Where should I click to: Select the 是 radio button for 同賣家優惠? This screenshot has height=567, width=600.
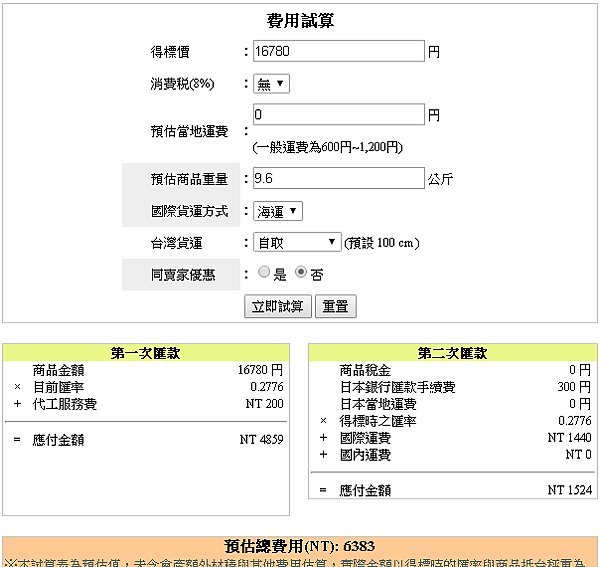264,272
